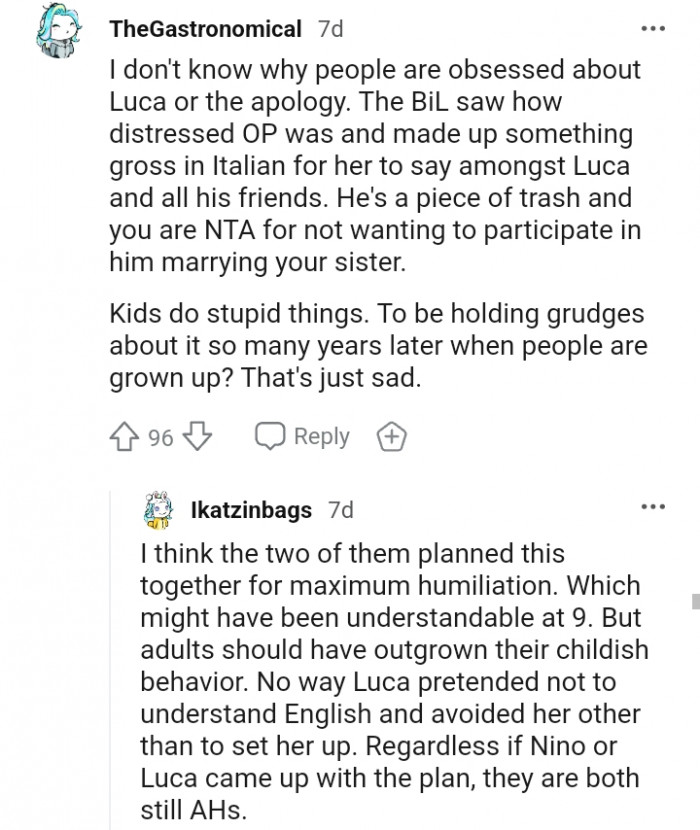This screenshot has width=700, height=830.
Task: Give an award using the plus badge icon
Action: click(390, 437)
